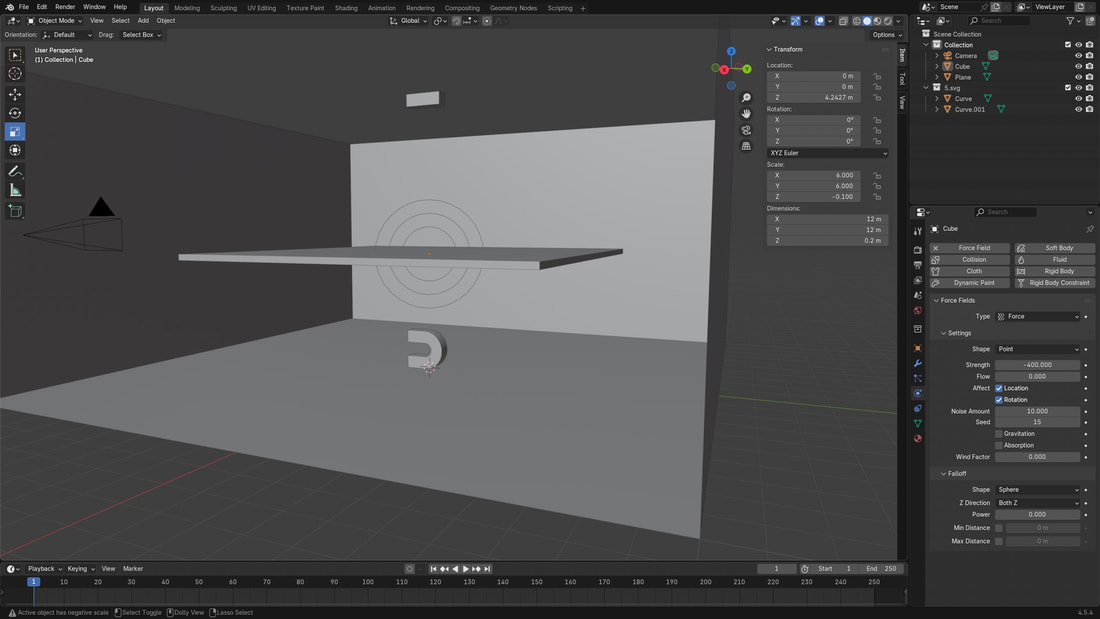Open the Render menu
Screen dimensions: 1100x619
(x=65, y=7)
